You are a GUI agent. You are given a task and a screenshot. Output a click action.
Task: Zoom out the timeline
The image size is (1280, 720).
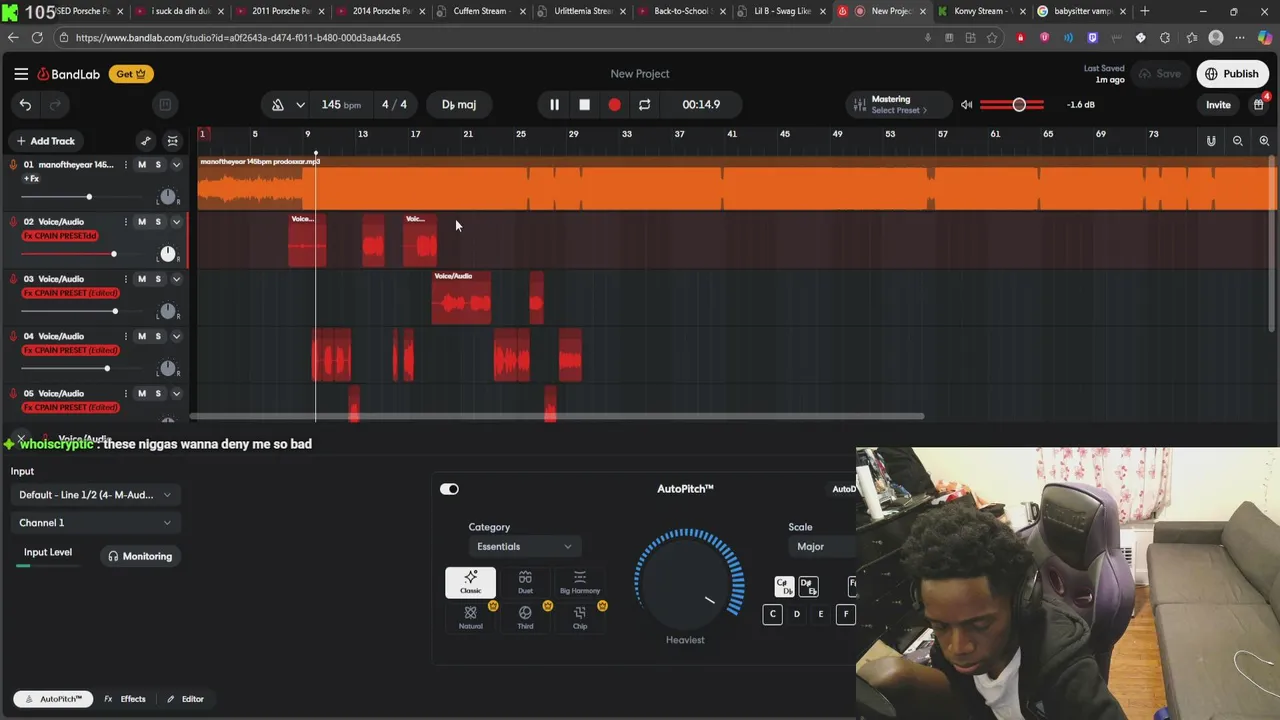pos(1238,141)
